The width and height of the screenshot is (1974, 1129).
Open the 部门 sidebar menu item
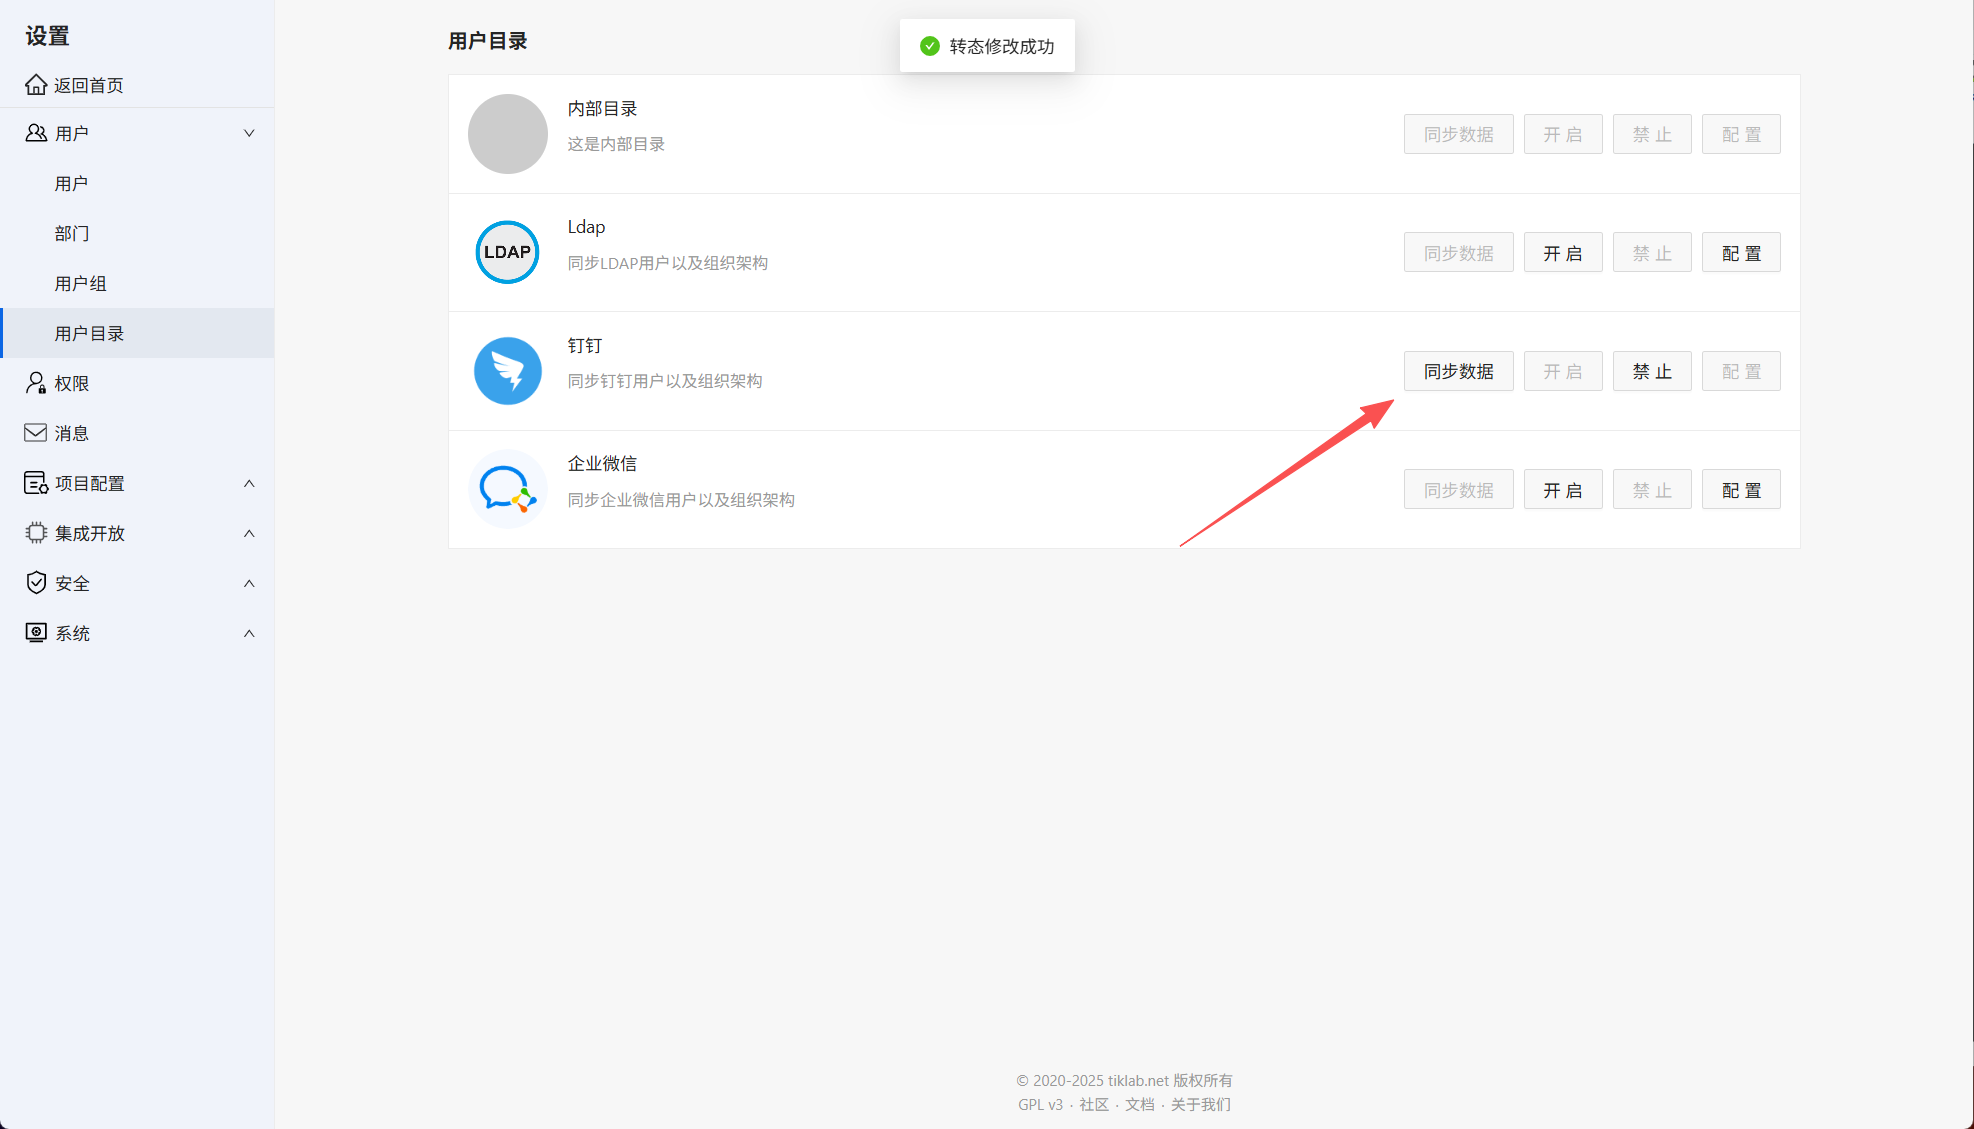click(72, 233)
